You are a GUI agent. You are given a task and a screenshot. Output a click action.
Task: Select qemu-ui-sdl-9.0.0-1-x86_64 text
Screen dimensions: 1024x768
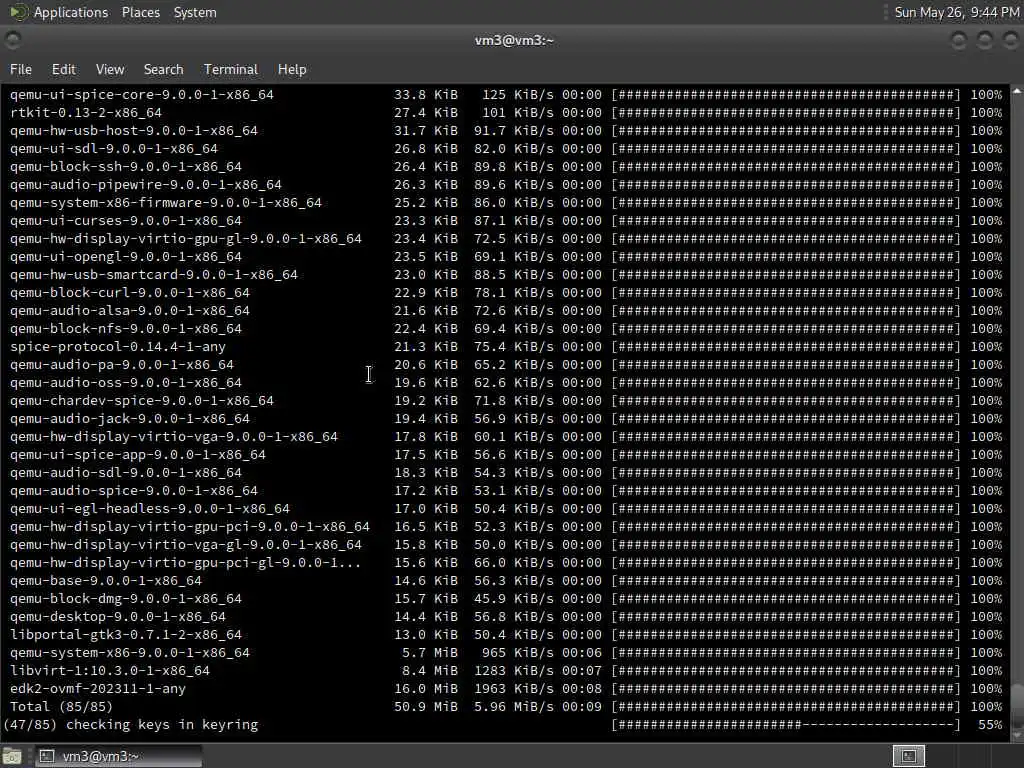pos(114,149)
